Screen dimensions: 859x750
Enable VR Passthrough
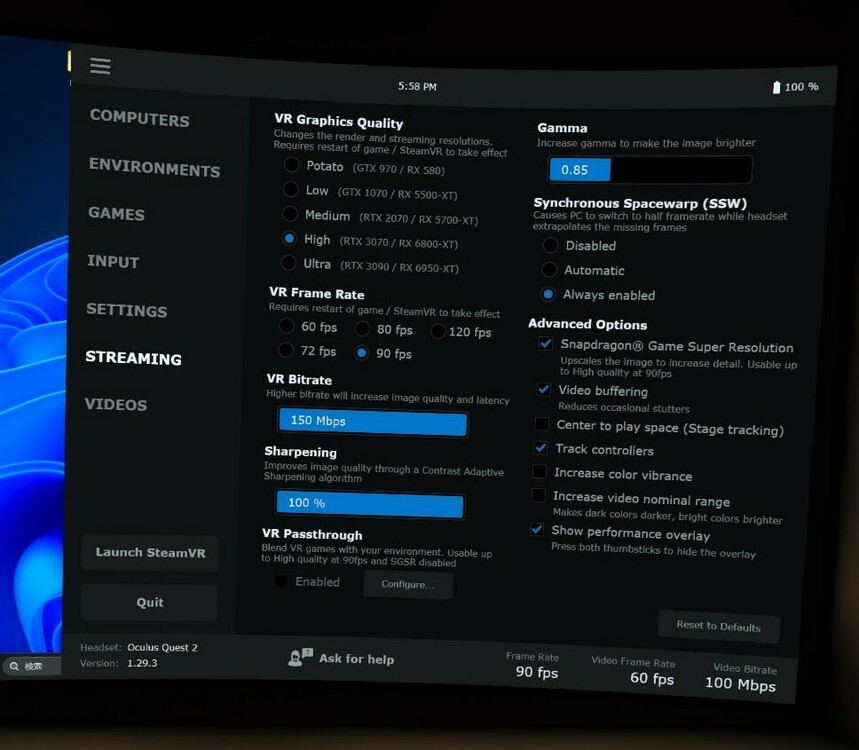pos(280,581)
